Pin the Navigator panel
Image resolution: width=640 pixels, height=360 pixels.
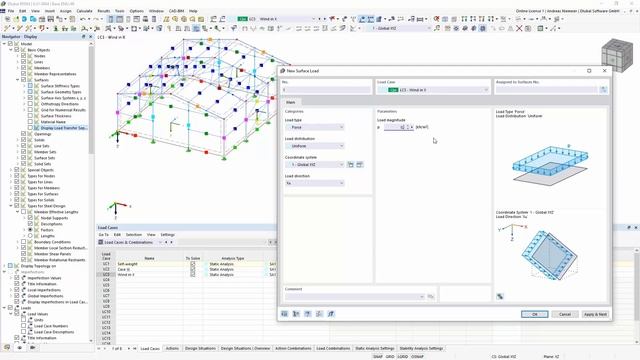click(84, 37)
